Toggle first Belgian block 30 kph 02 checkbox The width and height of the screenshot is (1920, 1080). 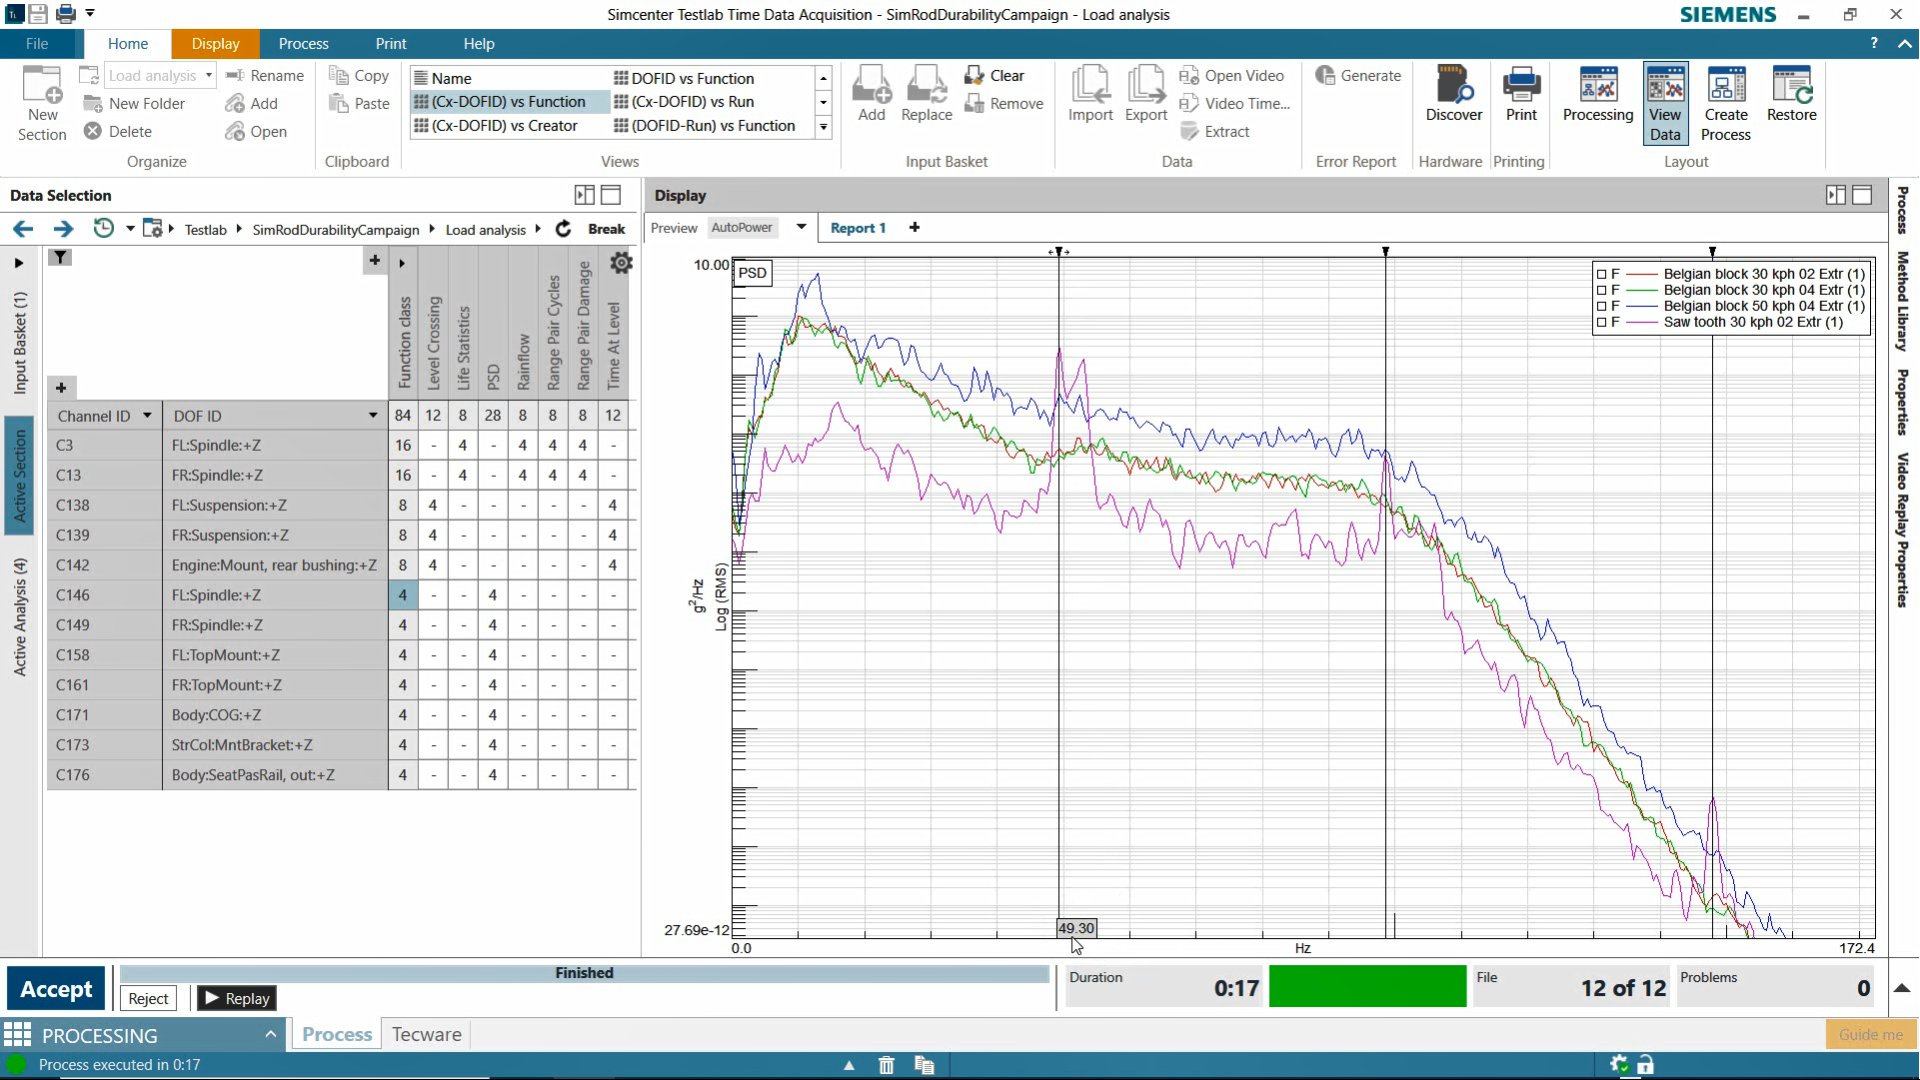click(x=1601, y=274)
